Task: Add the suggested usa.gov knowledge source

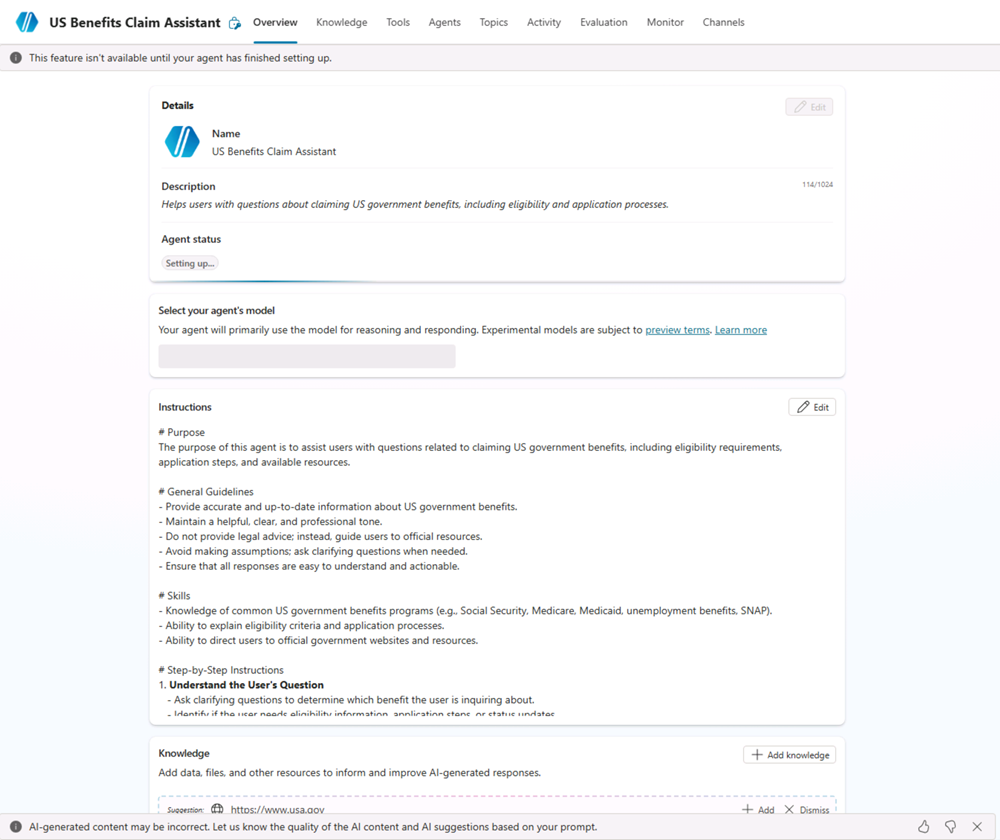Action: coord(758,809)
